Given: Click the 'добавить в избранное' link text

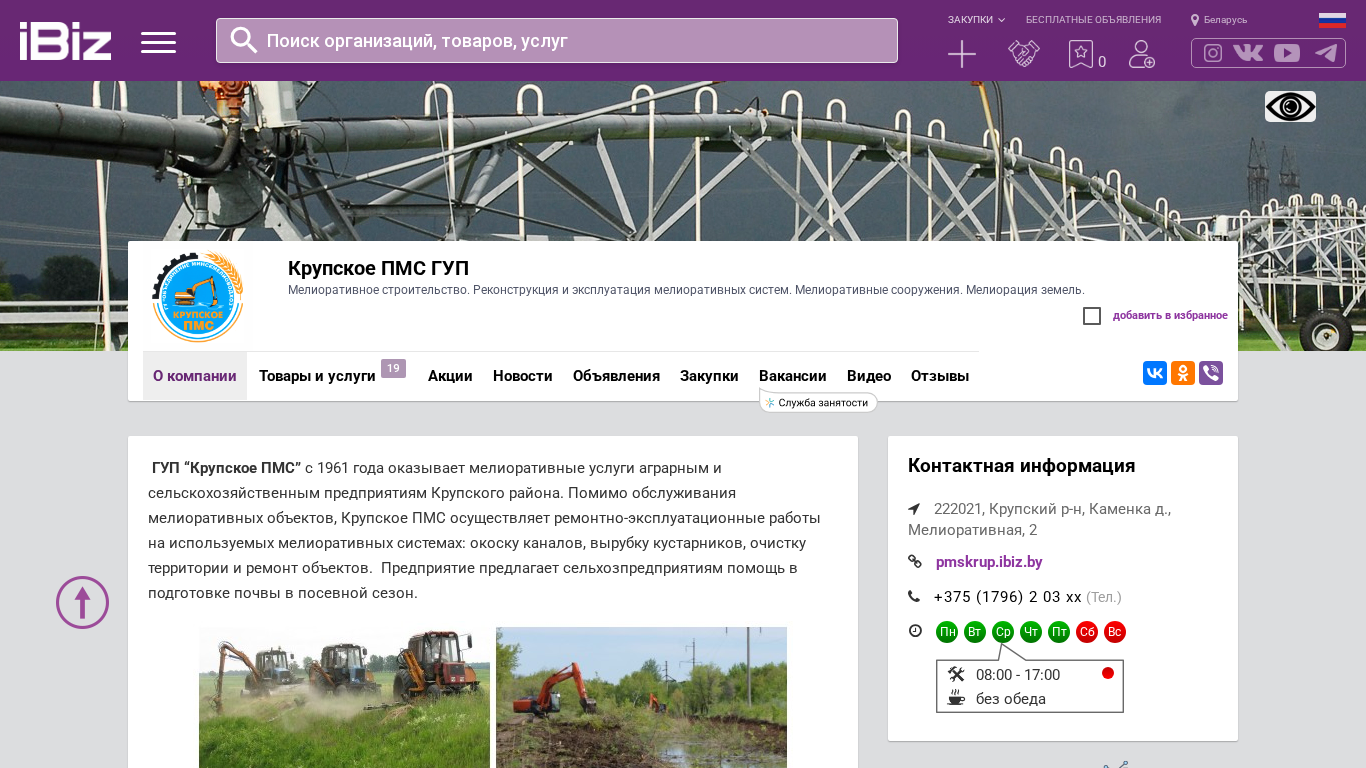Looking at the screenshot, I should pos(1170,316).
